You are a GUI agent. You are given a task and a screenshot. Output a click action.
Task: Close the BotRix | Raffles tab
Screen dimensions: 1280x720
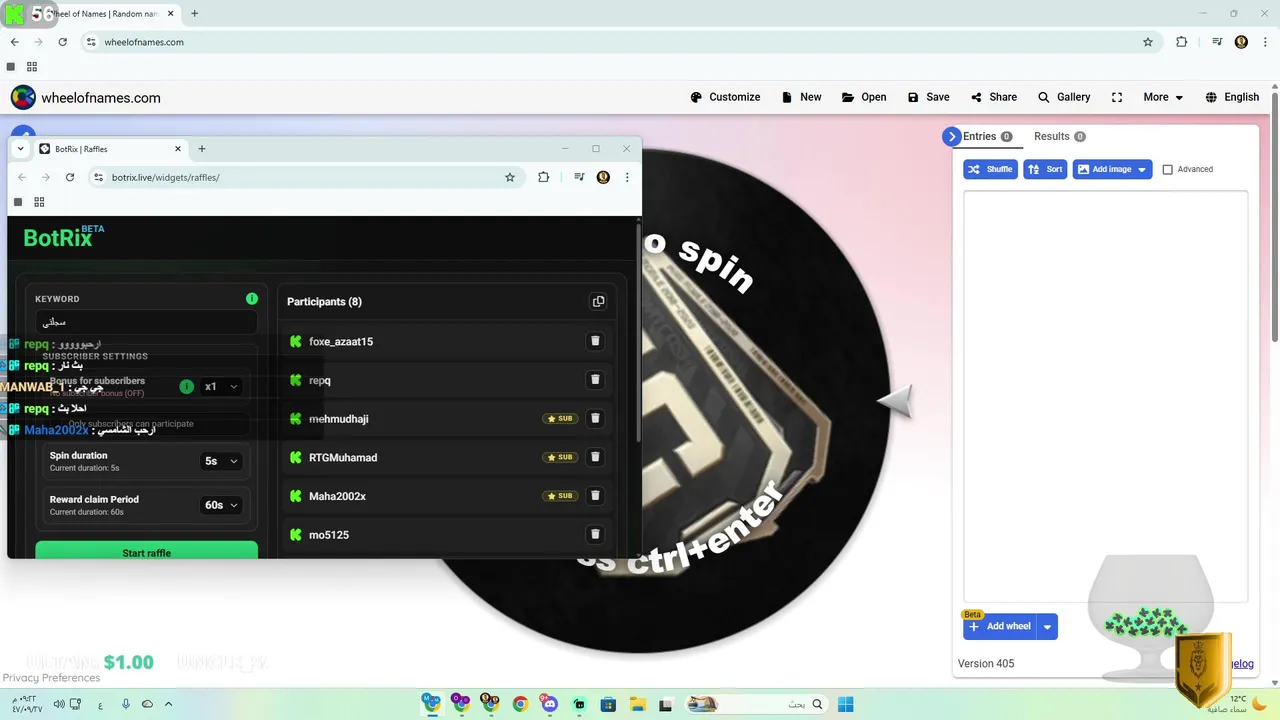(x=178, y=149)
